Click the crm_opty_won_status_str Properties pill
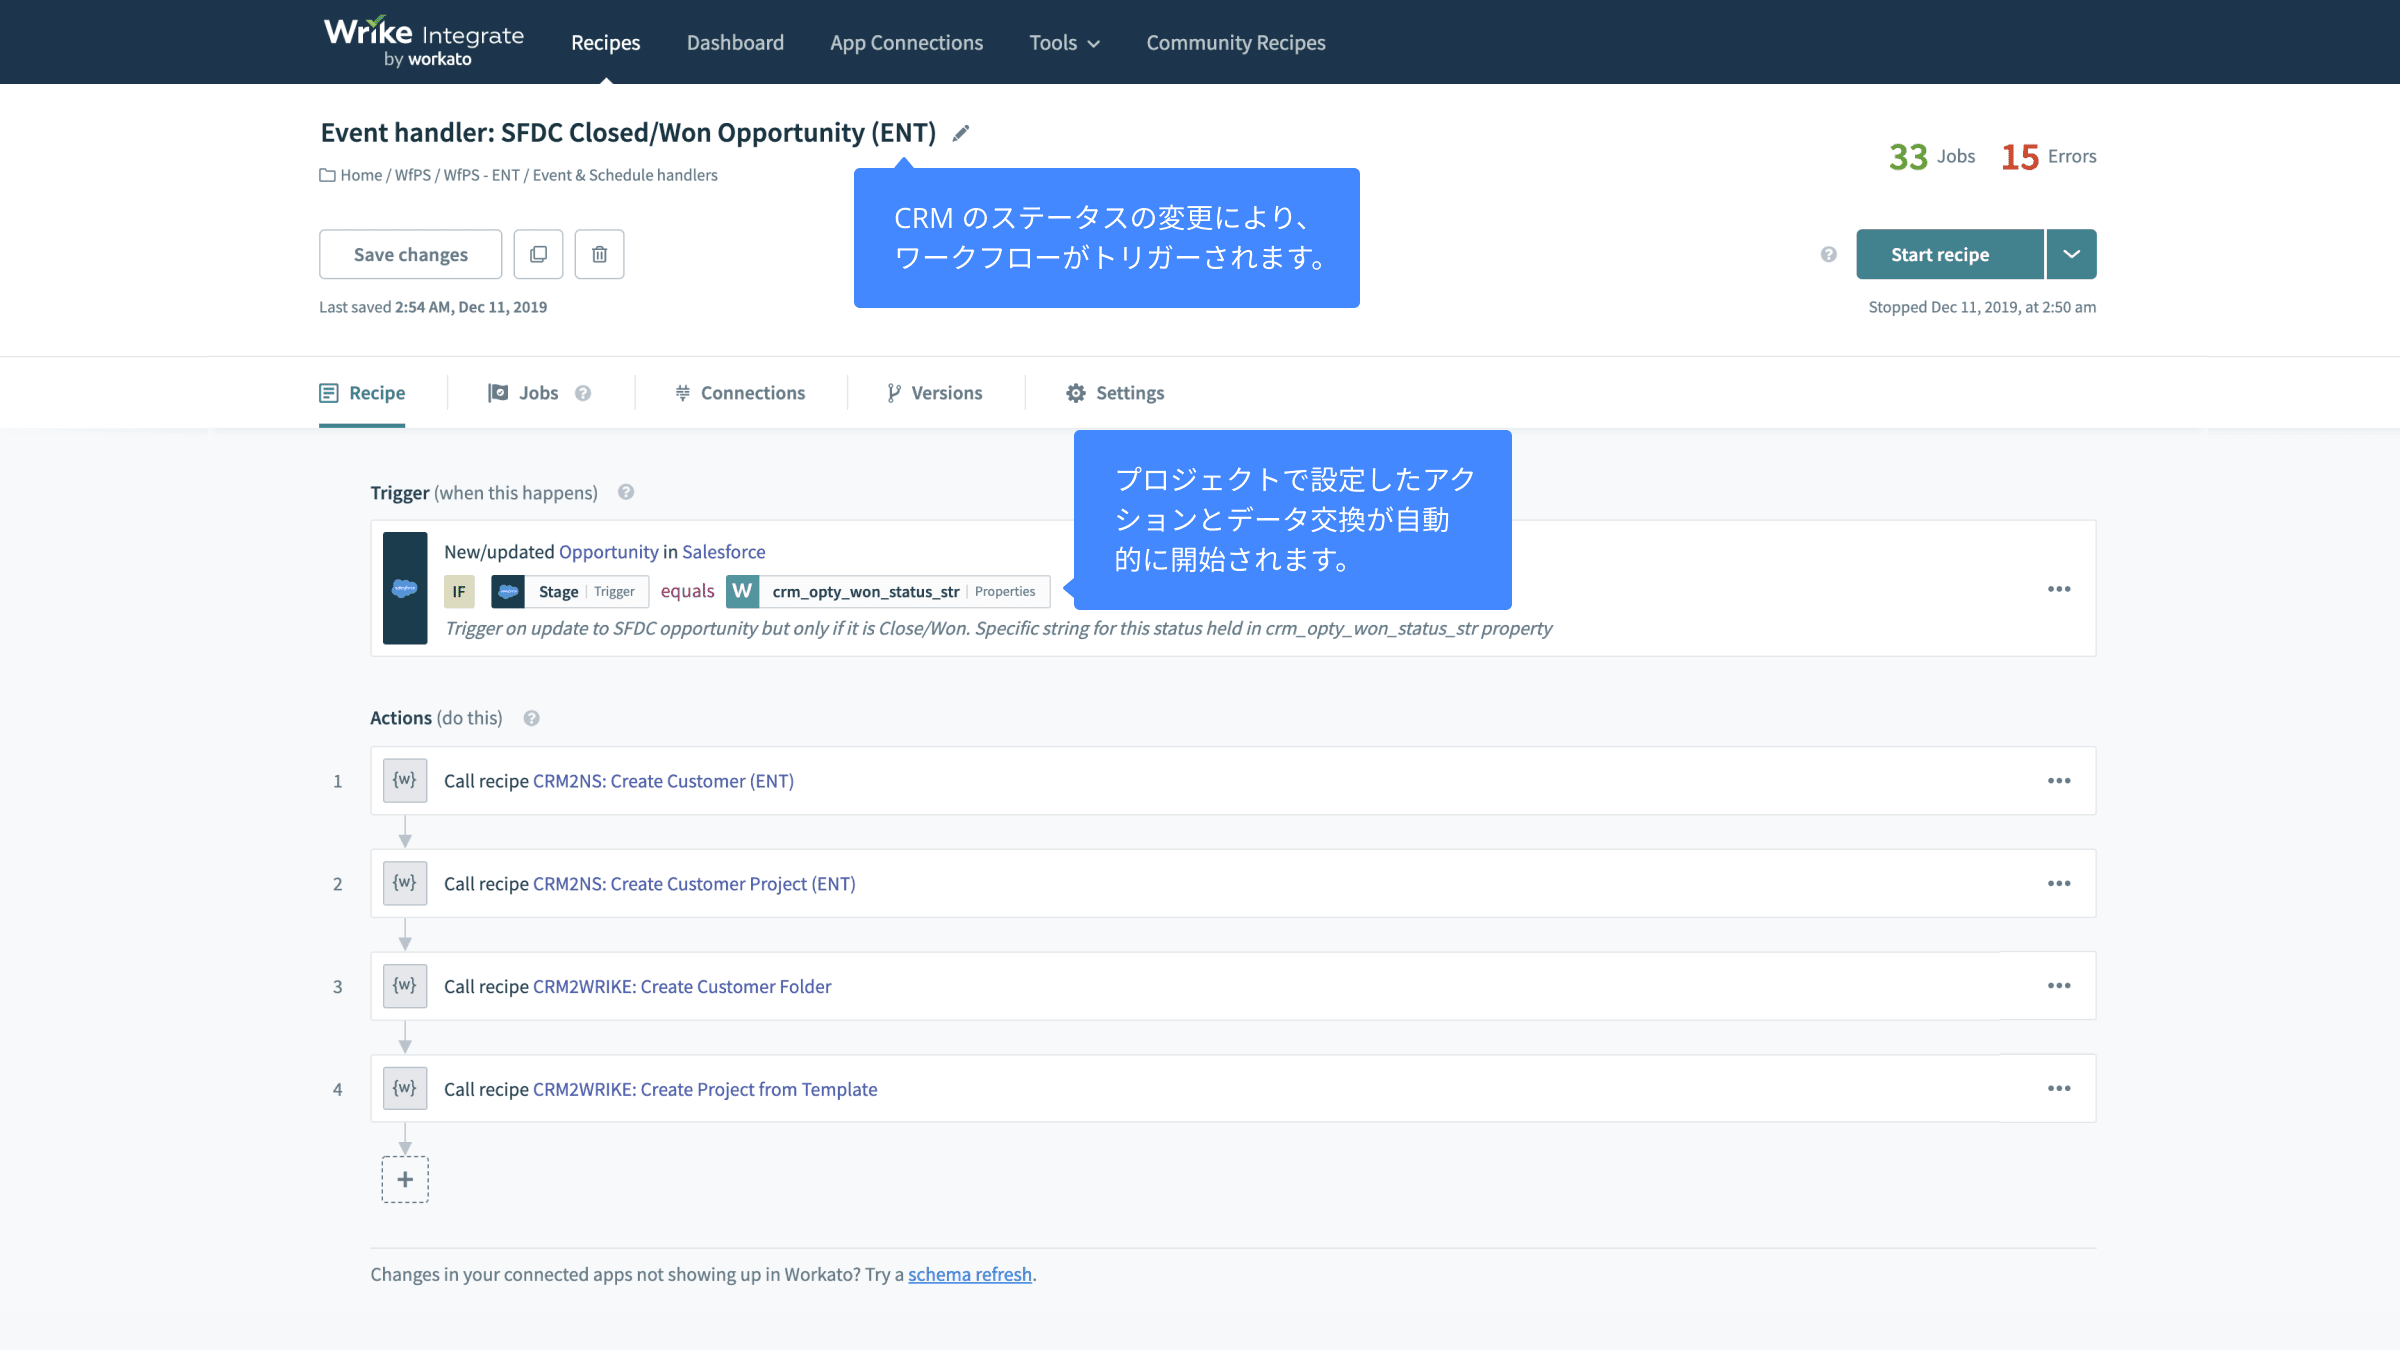The image size is (2400, 1350). point(888,591)
